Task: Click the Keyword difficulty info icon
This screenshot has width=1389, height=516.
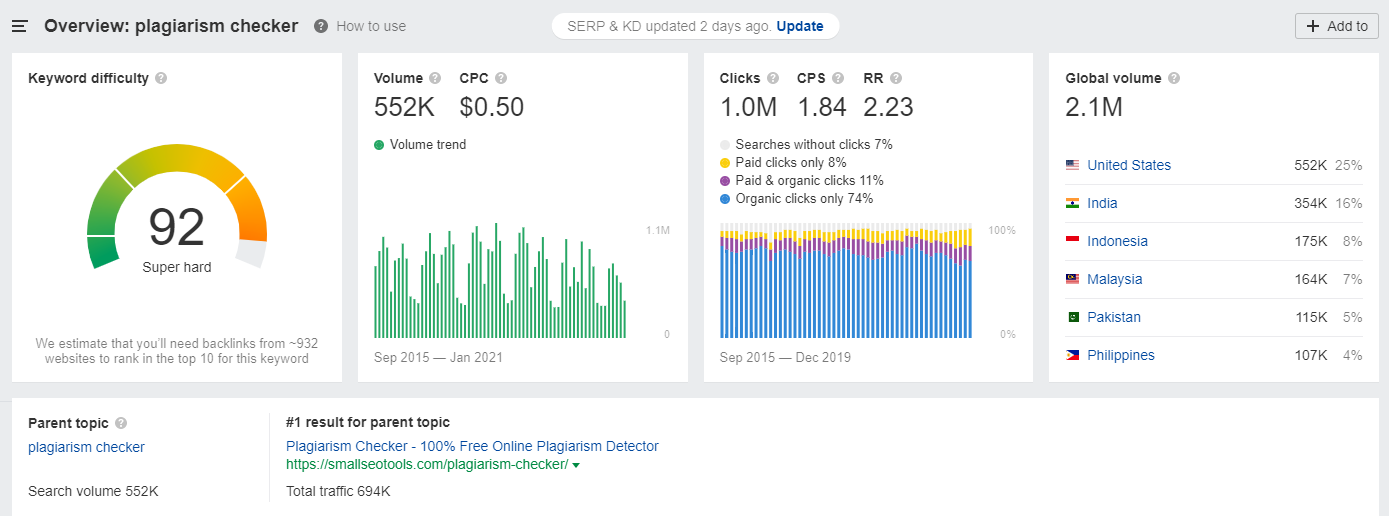Action: (161, 78)
